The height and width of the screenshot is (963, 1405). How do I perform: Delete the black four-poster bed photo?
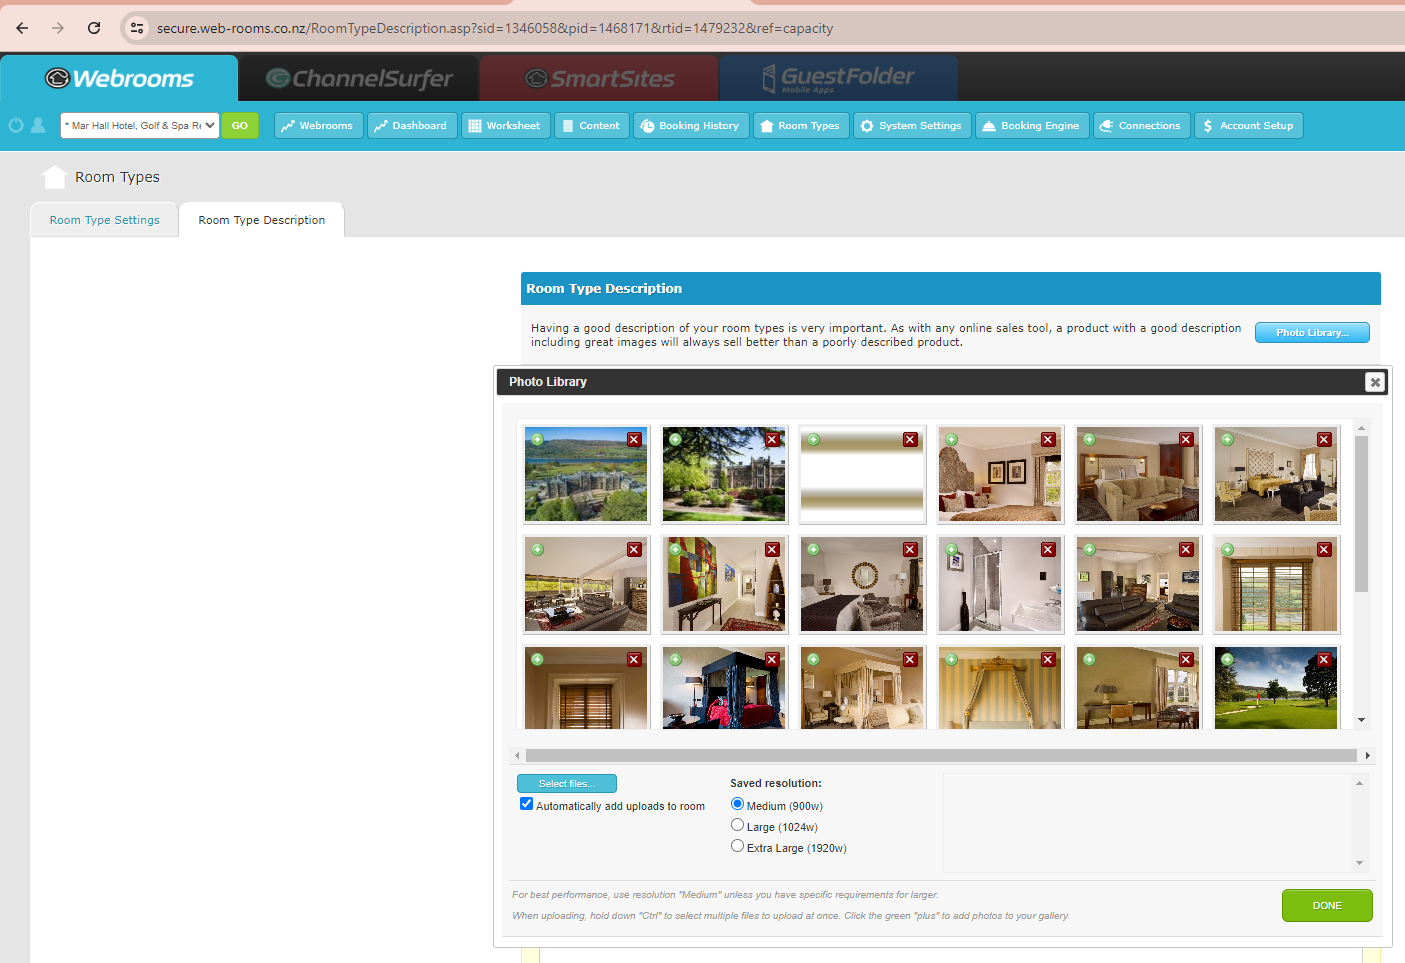pyautogui.click(x=772, y=660)
